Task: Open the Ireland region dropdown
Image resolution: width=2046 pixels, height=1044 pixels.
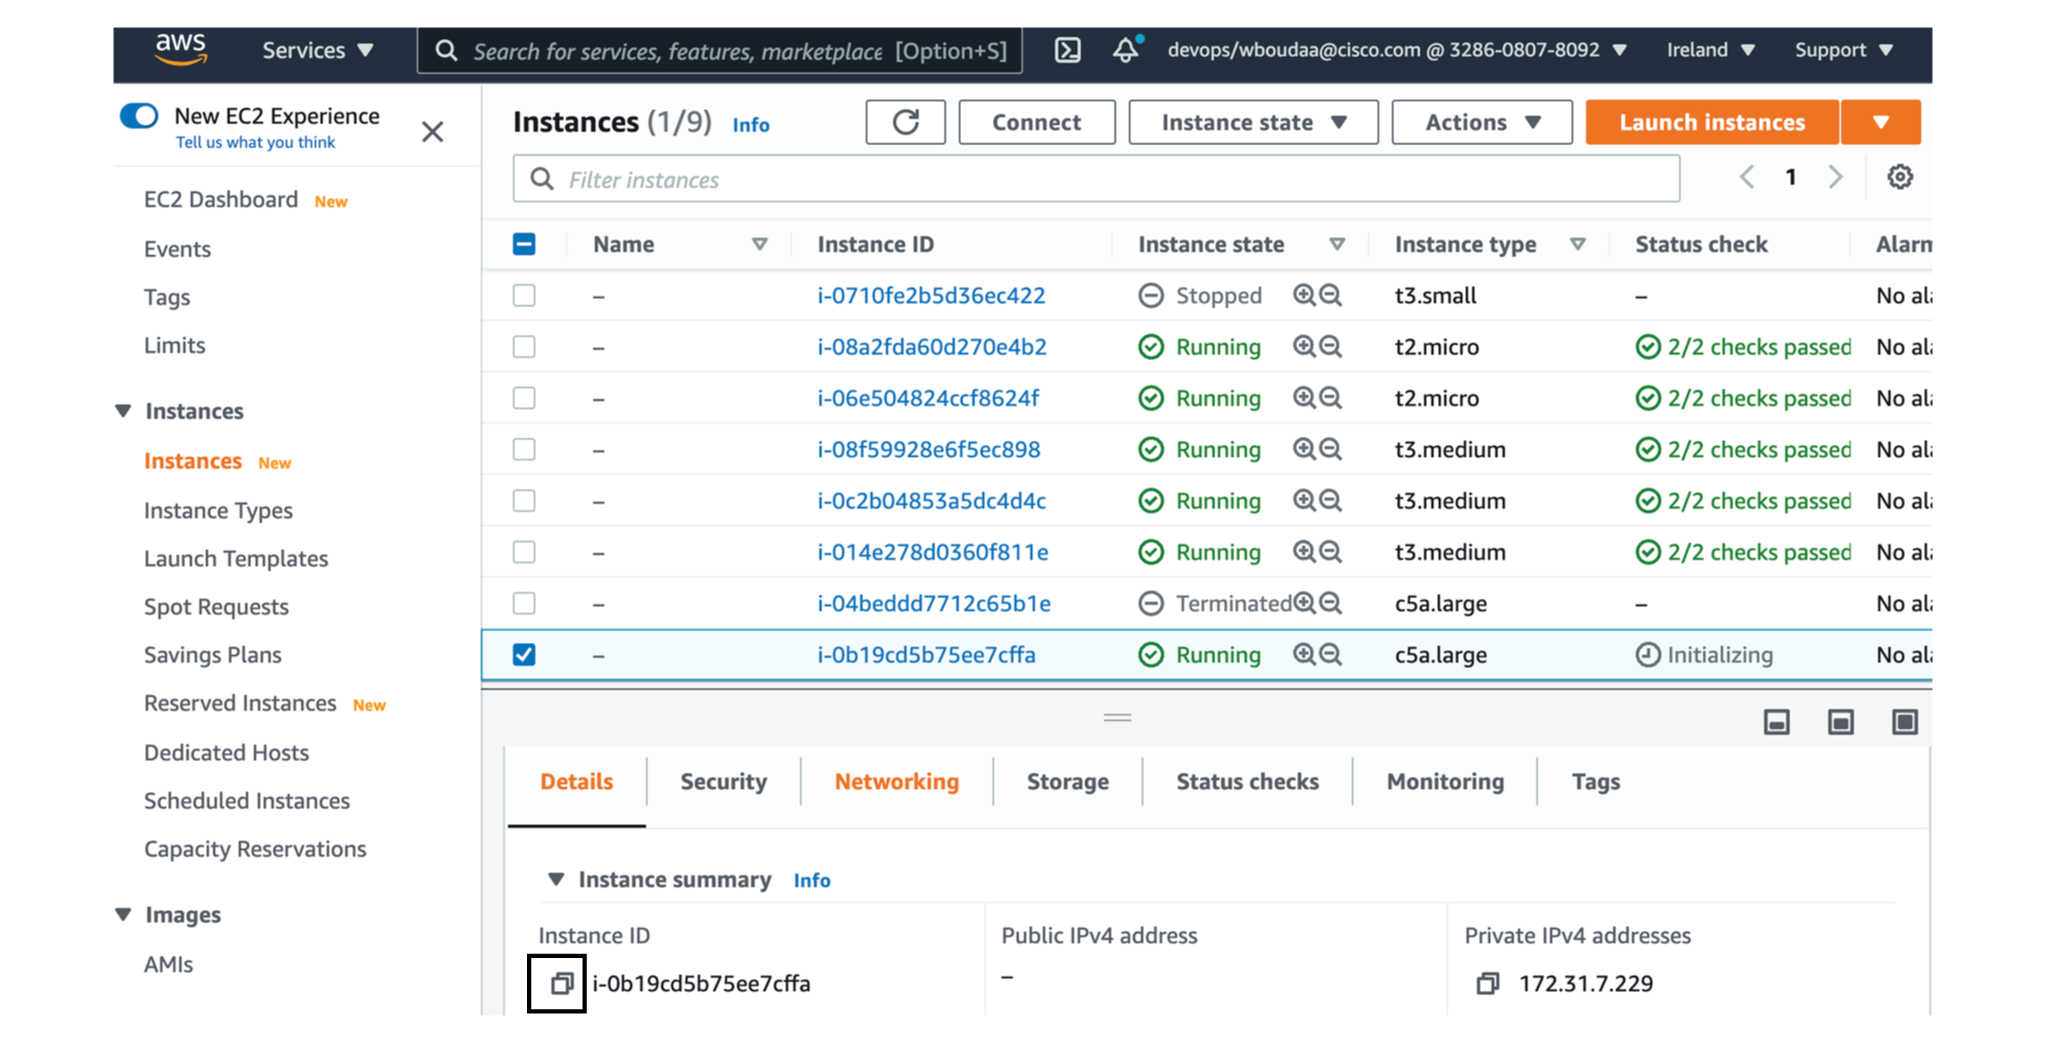Action: pyautogui.click(x=1710, y=50)
